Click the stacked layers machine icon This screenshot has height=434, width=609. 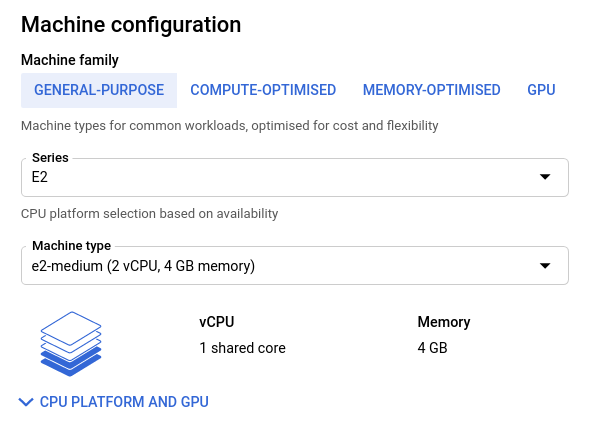(x=71, y=343)
